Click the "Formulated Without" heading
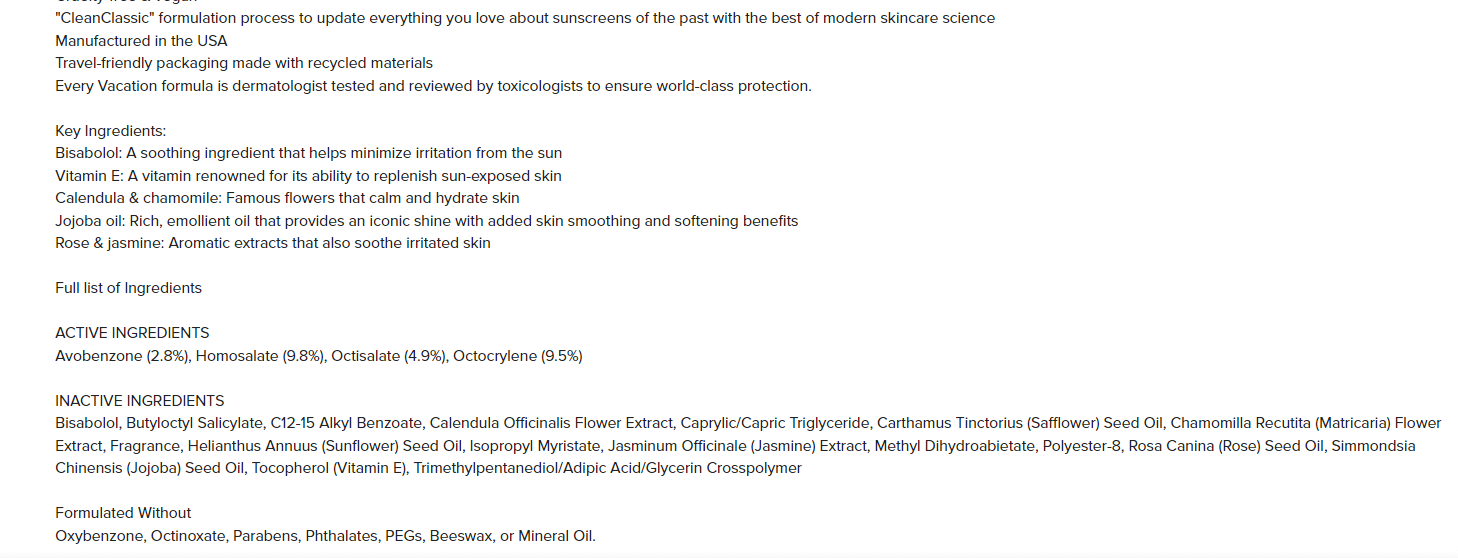Screen dimensions: 1458x558 [x=123, y=513]
